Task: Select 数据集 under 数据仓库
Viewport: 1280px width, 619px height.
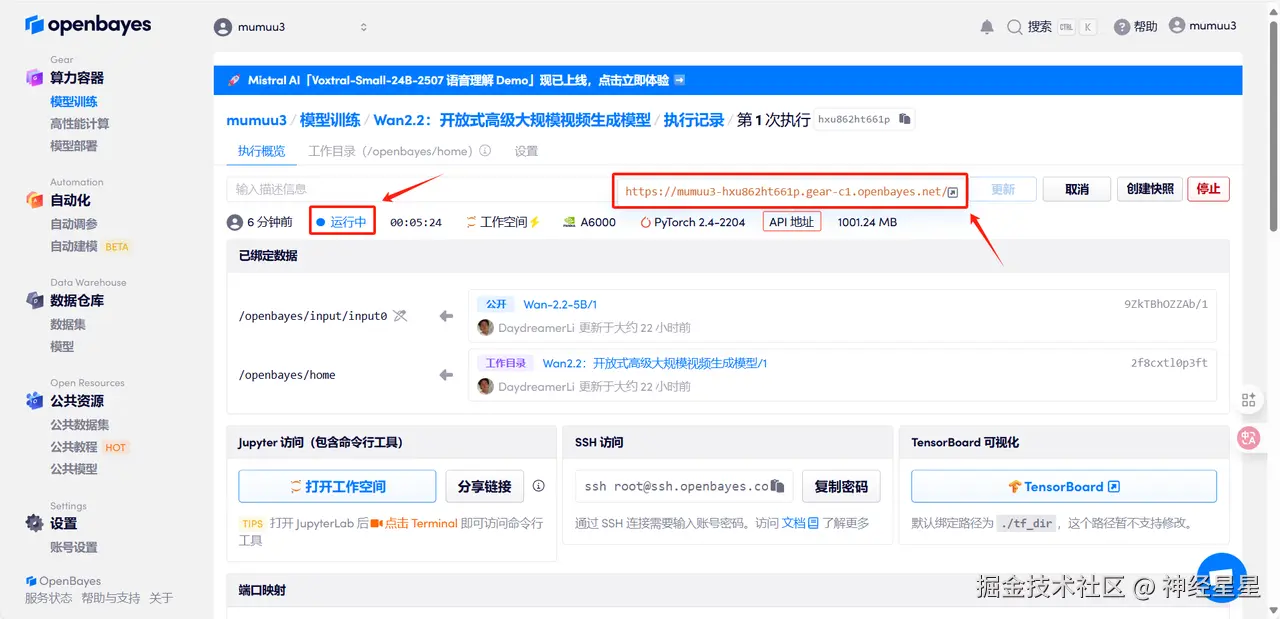Action: coord(68,324)
